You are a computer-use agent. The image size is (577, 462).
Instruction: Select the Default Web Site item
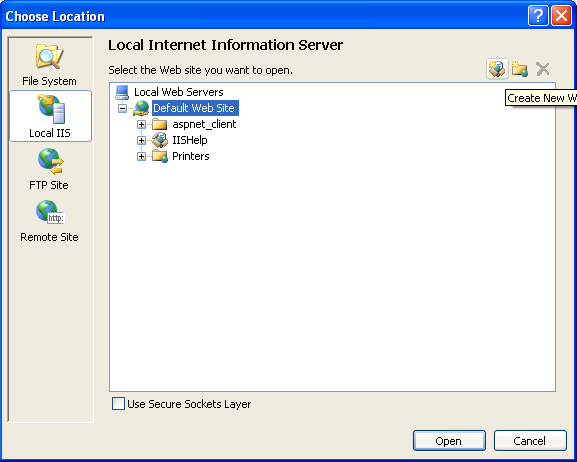pyautogui.click(x=195, y=108)
